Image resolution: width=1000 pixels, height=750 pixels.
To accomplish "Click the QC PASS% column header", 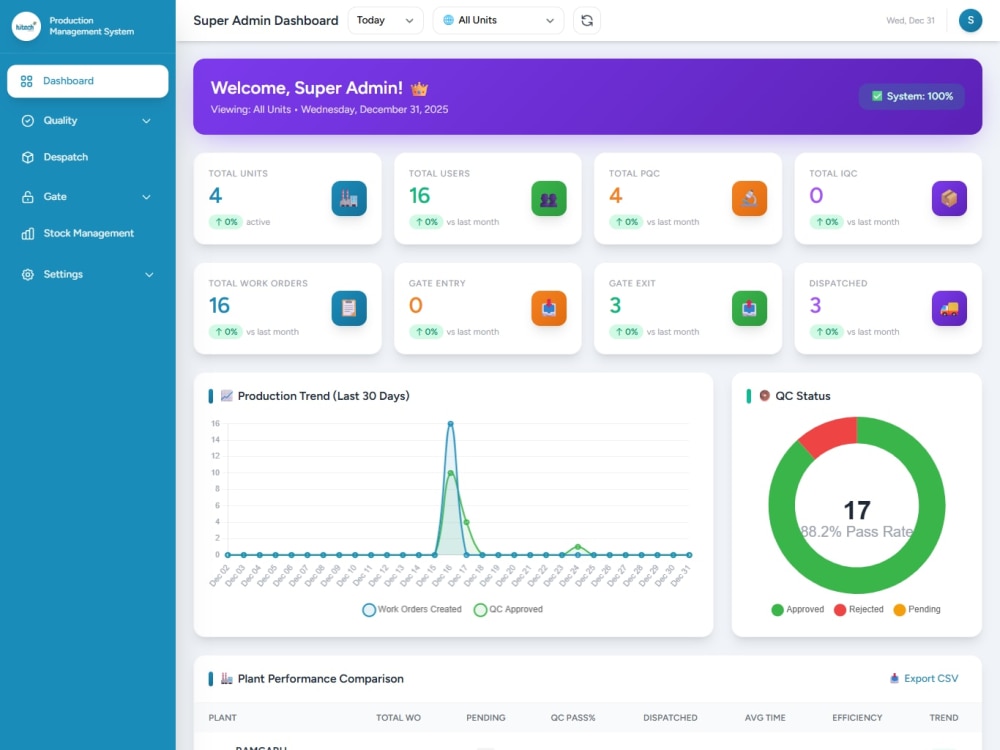I will [x=573, y=717].
